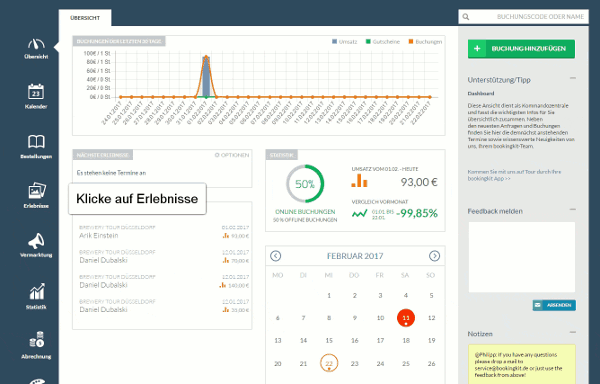This screenshot has width=600, height=384.
Task: Select February 4 in the calendar
Action: pyautogui.click(x=406, y=295)
